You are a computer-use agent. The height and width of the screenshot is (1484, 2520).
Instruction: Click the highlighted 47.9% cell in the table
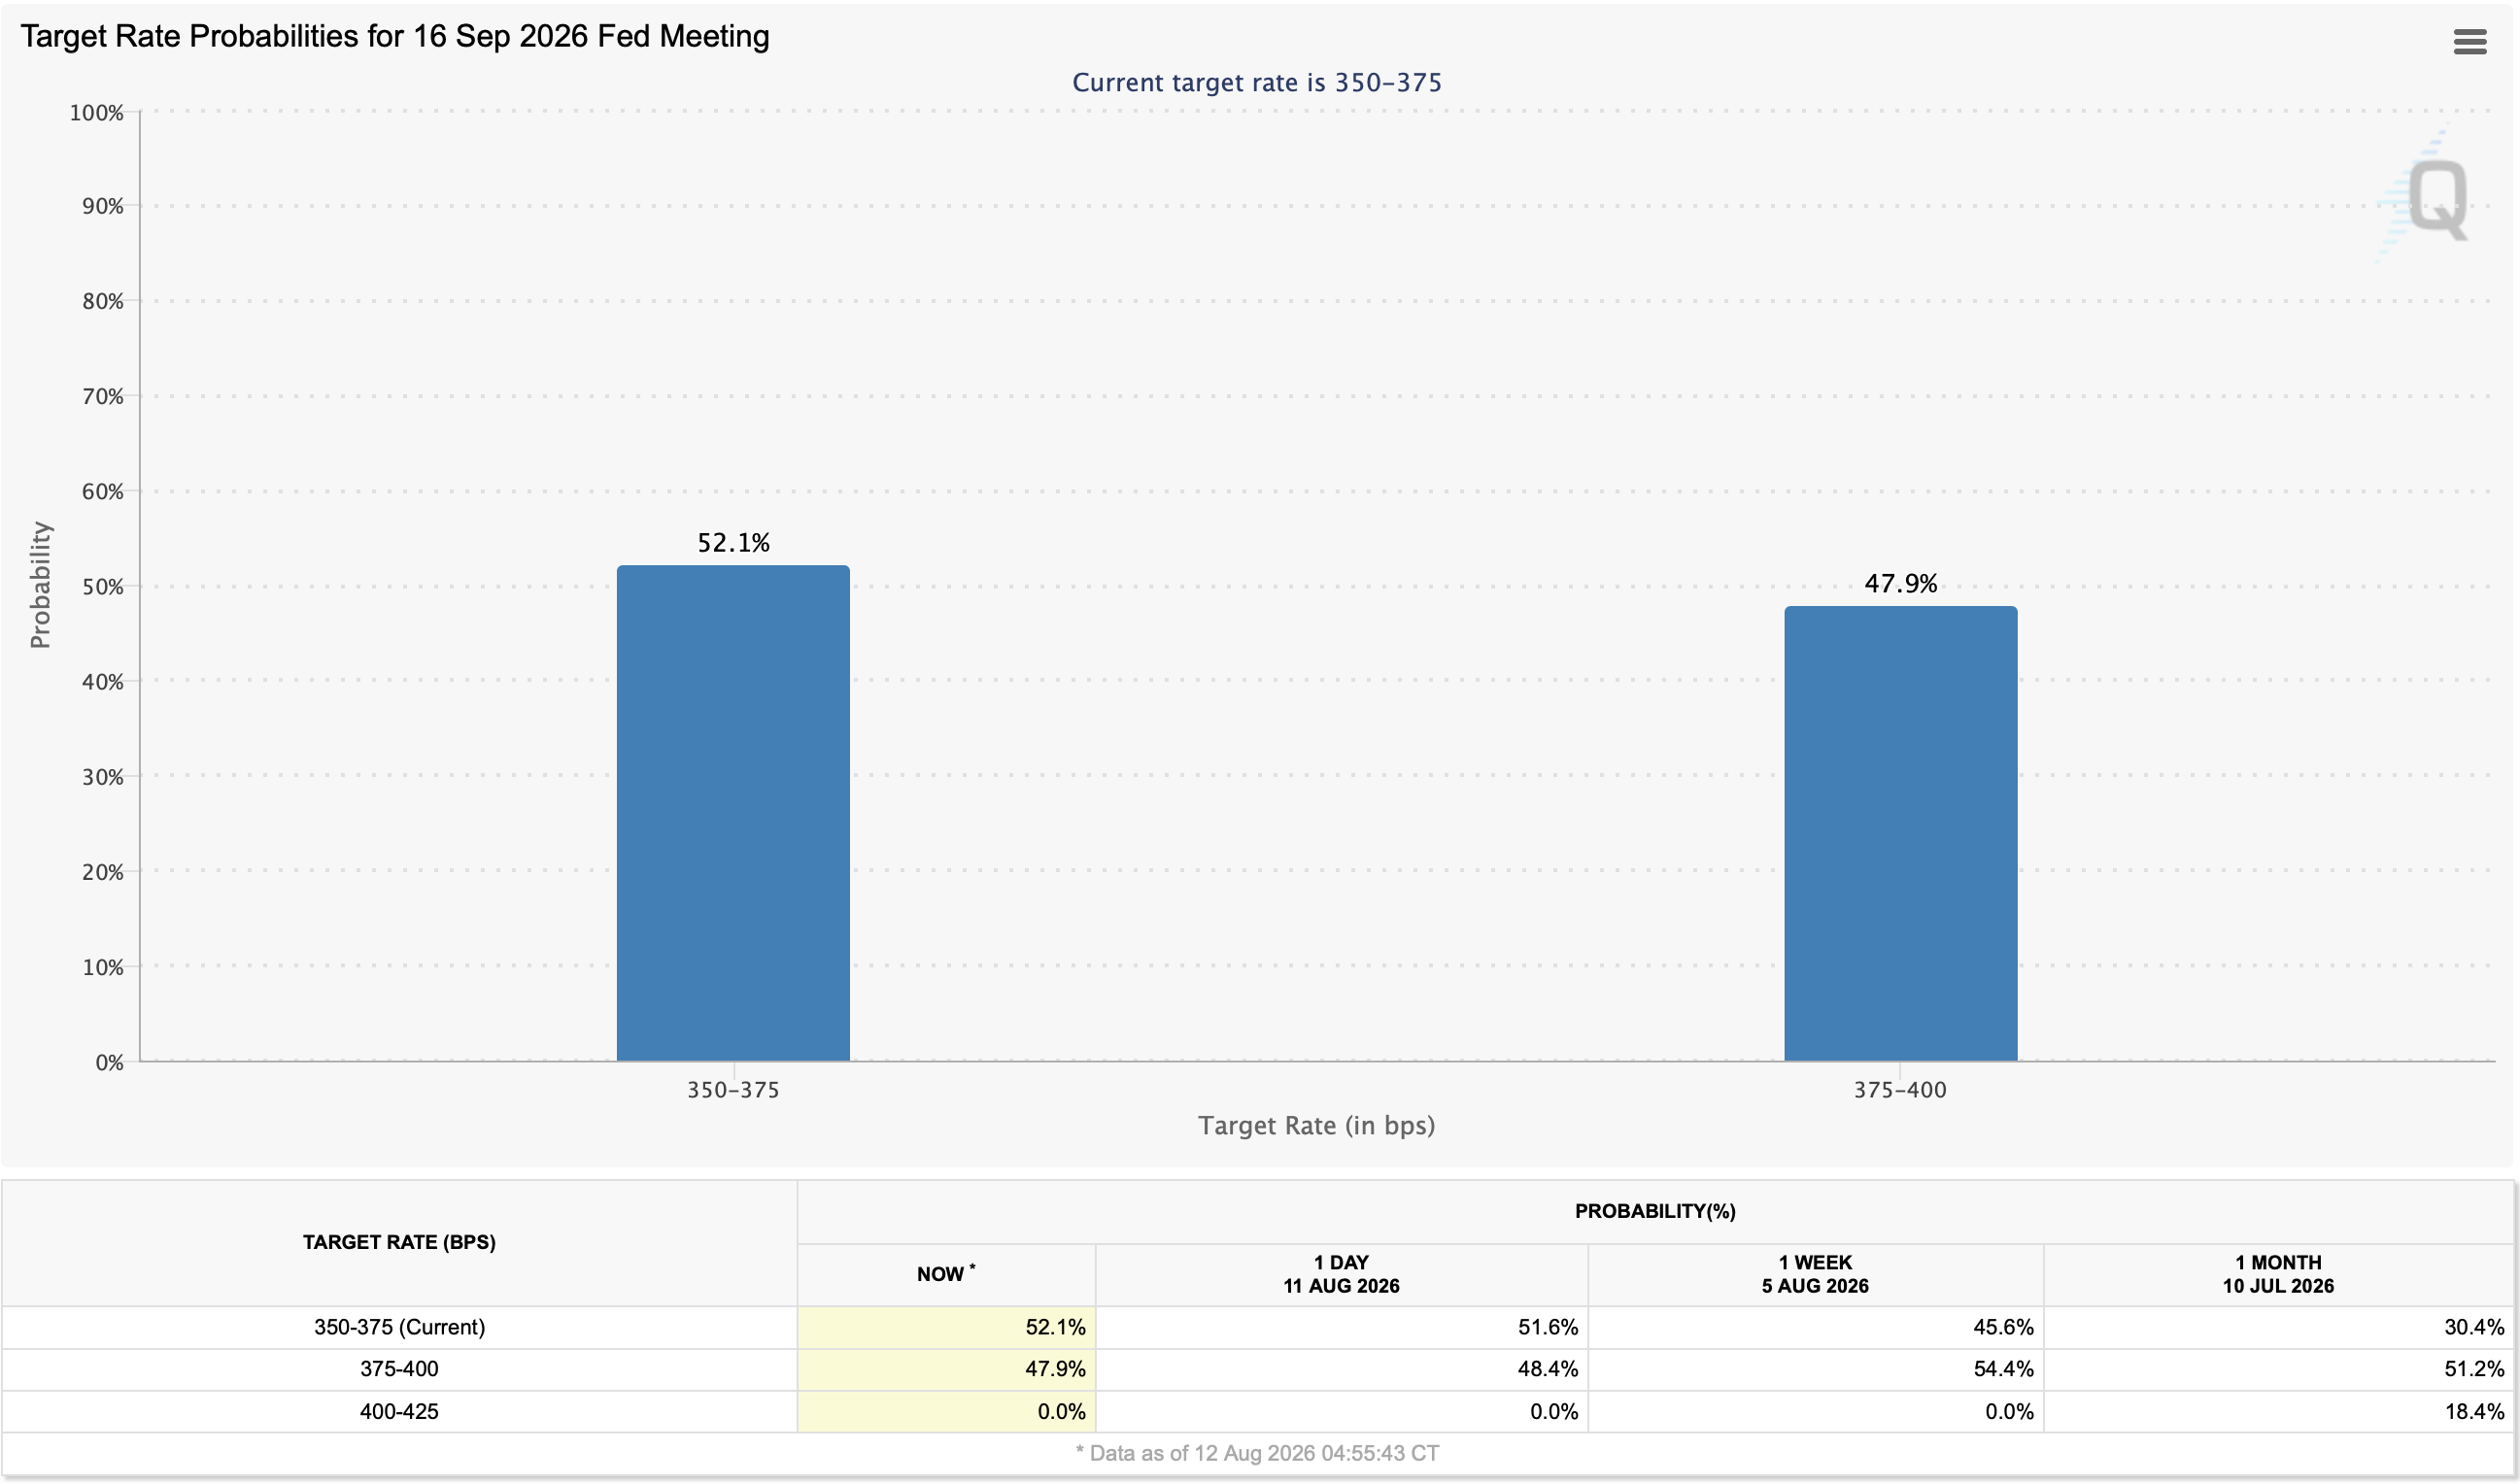point(946,1369)
